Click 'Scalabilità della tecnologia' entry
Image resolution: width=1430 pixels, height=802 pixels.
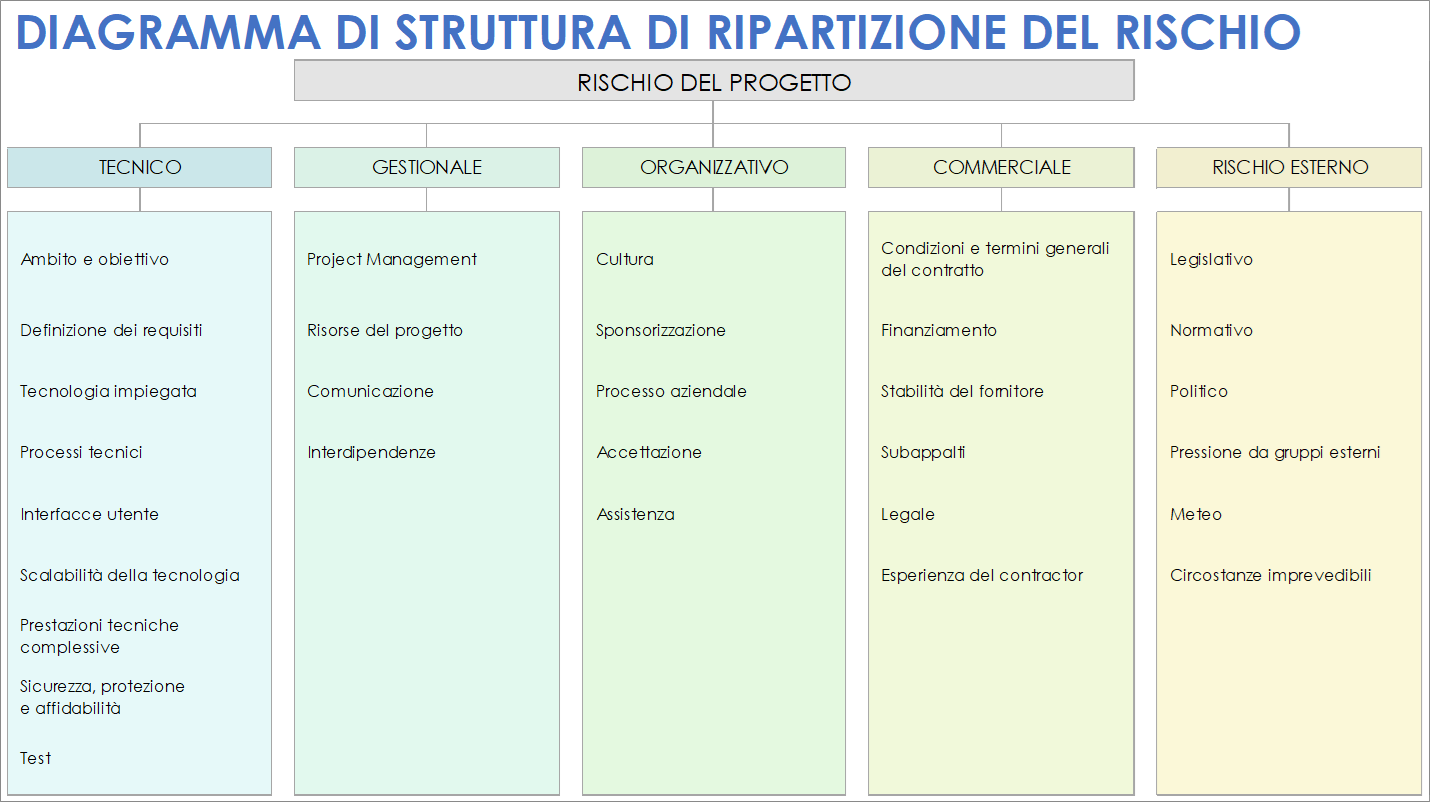pyautogui.click(x=130, y=575)
